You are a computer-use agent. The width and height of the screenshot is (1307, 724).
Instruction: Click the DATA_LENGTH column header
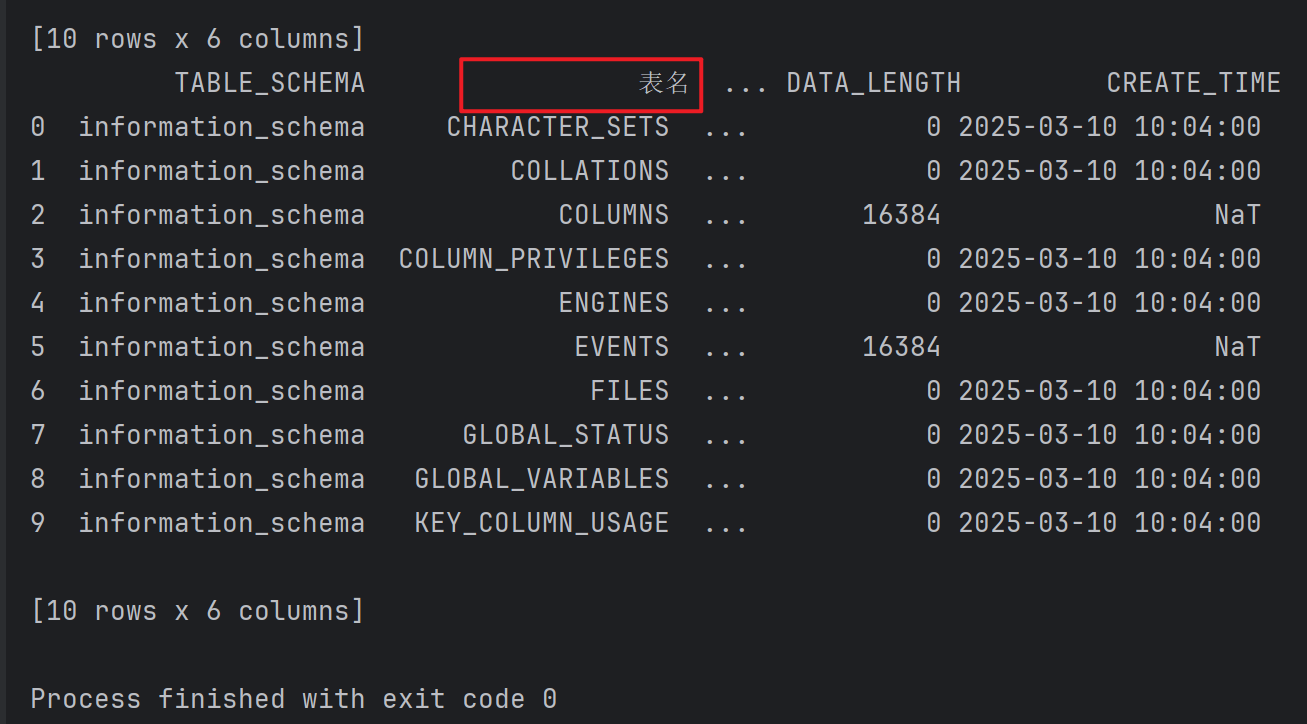pyautogui.click(x=874, y=83)
